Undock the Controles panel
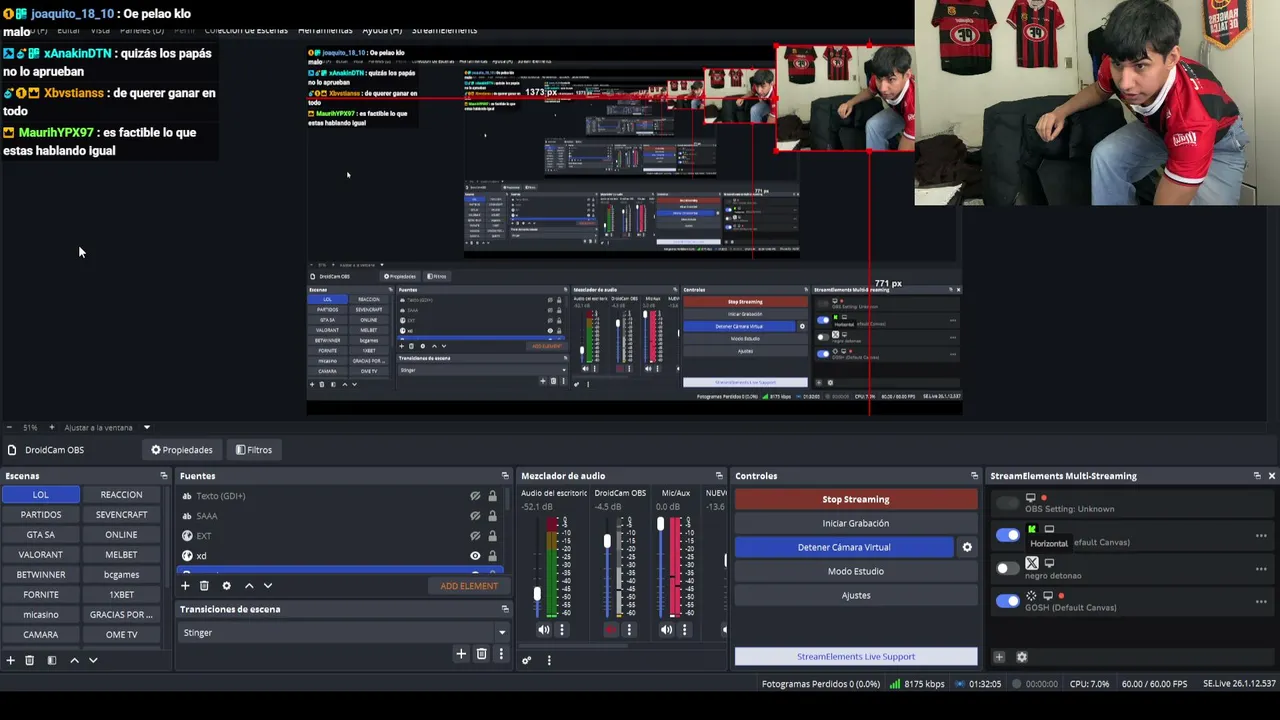Screen dimensions: 1280x720 974,476
